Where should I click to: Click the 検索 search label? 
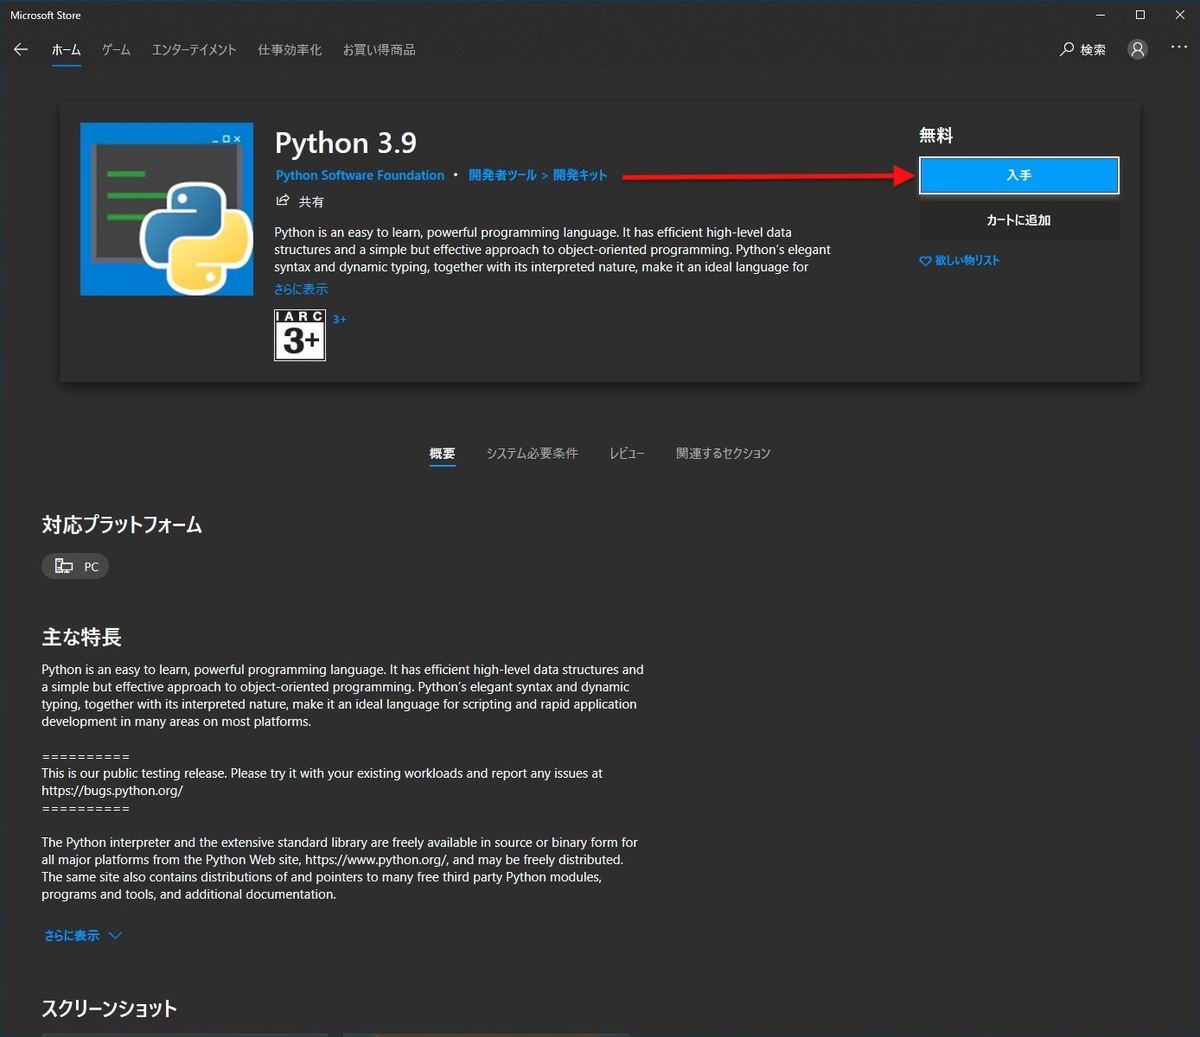point(1093,50)
